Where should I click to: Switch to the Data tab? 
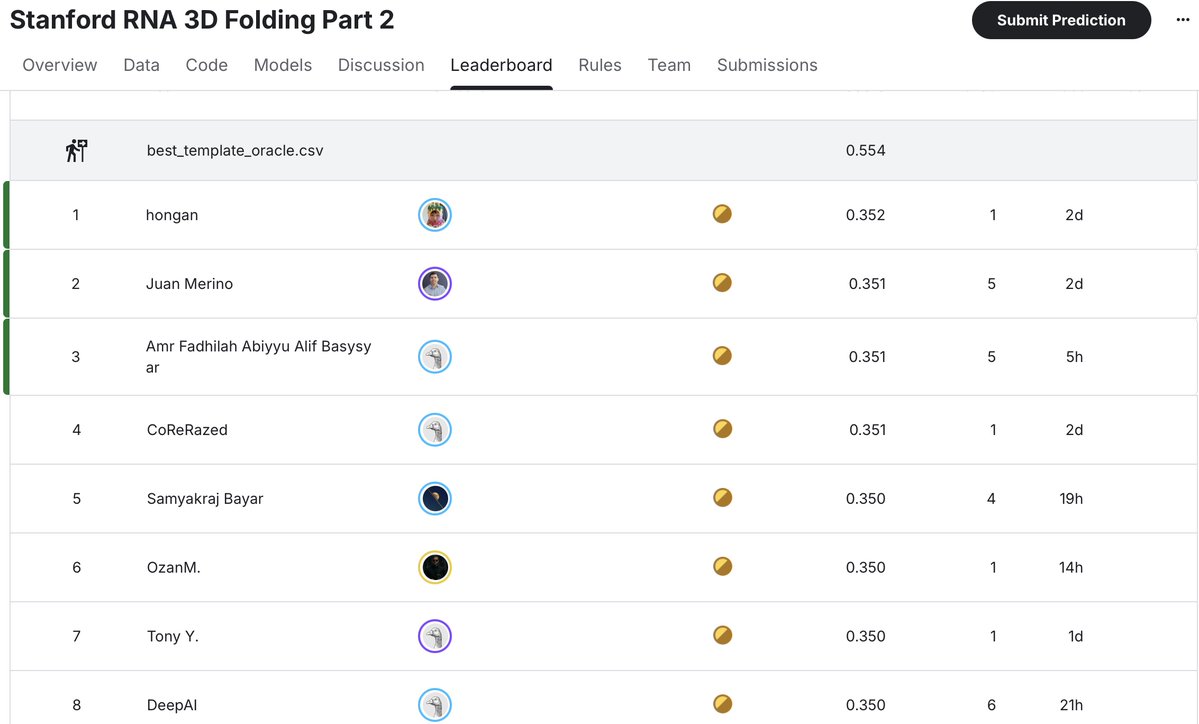141,65
